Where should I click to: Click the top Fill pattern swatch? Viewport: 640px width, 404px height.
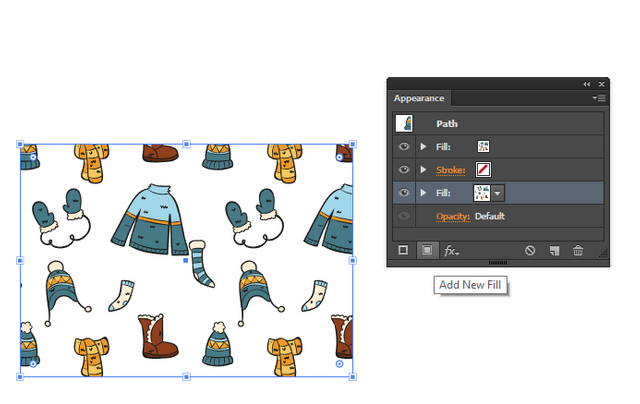click(483, 147)
